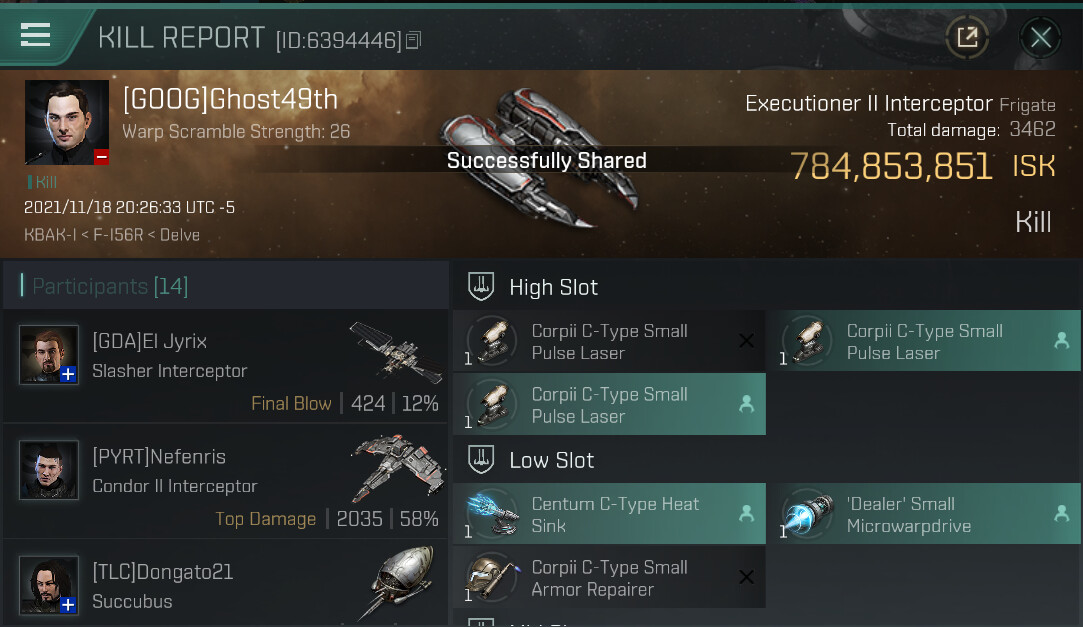Close the kill report window

coord(1040,37)
